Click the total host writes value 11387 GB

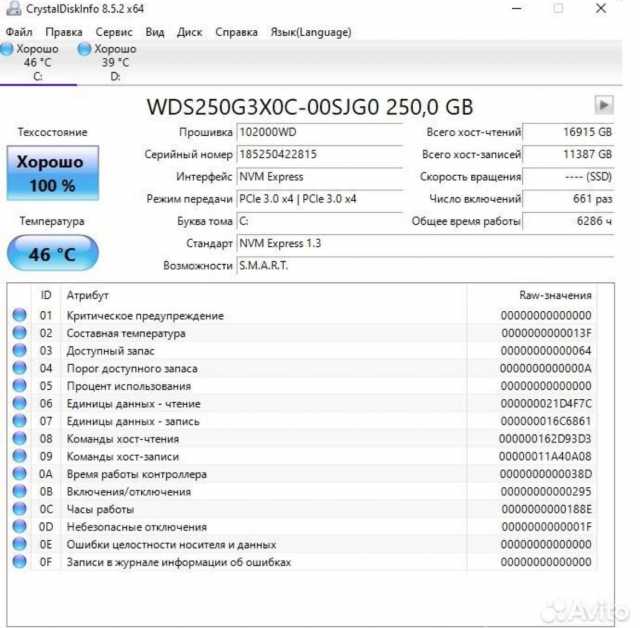pos(569,154)
